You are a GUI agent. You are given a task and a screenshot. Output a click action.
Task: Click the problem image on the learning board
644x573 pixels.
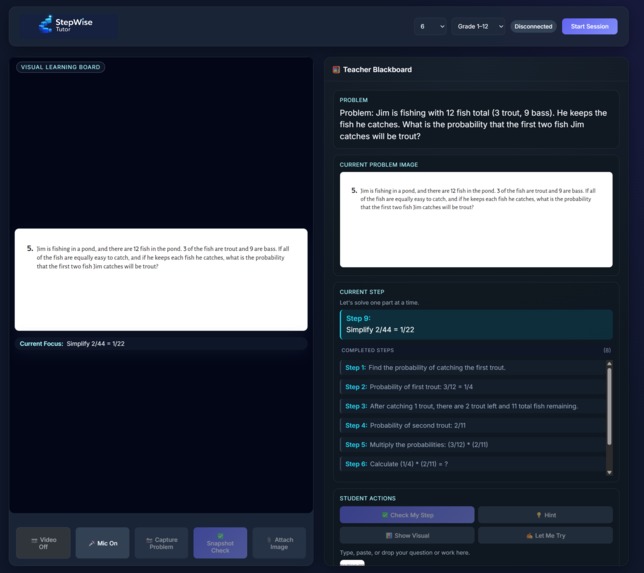pos(161,279)
